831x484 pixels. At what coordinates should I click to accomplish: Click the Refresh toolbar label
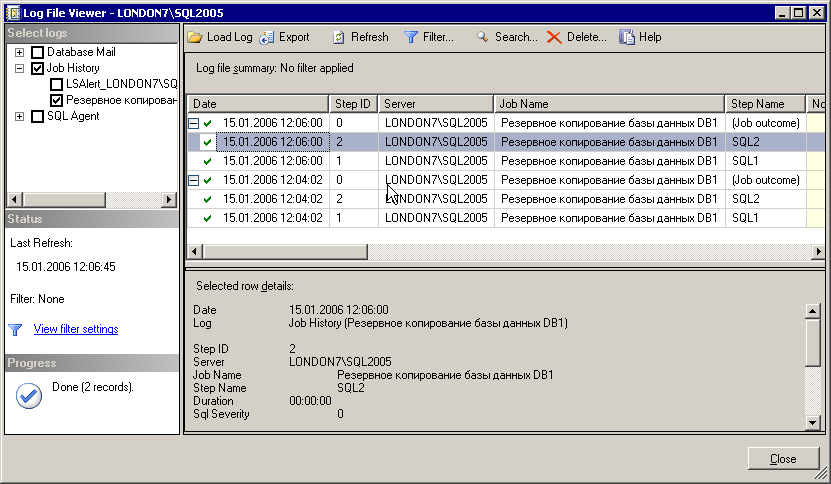point(370,37)
